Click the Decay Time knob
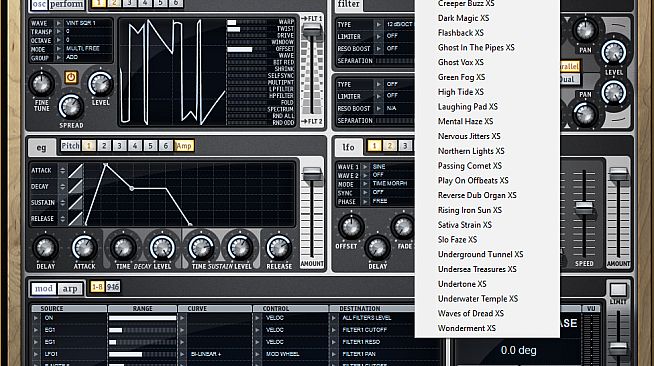The height and width of the screenshot is (366, 654). pyautogui.click(x=123, y=248)
